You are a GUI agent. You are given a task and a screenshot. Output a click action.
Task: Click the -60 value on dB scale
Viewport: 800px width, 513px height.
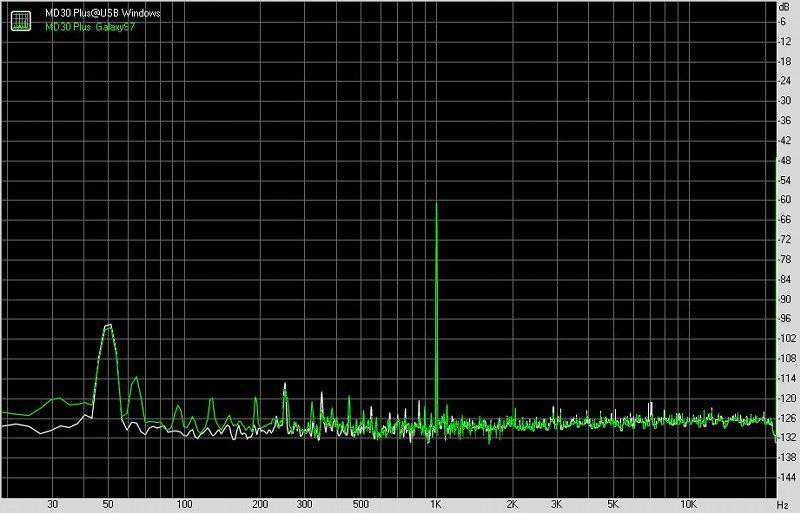pos(784,200)
